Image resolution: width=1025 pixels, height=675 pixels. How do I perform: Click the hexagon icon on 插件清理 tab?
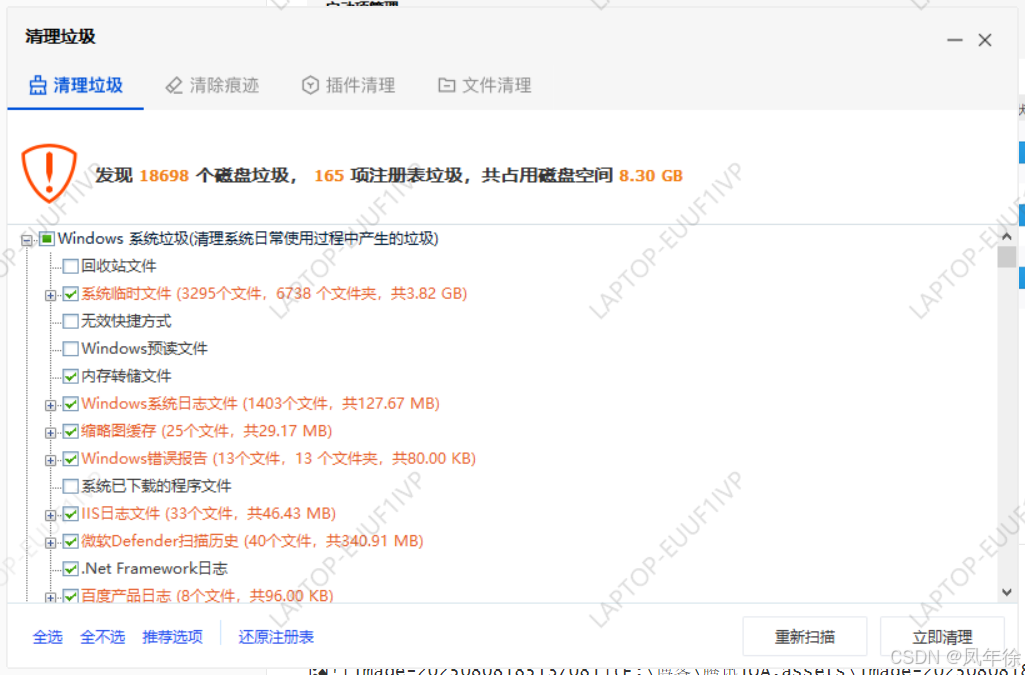(x=310, y=86)
